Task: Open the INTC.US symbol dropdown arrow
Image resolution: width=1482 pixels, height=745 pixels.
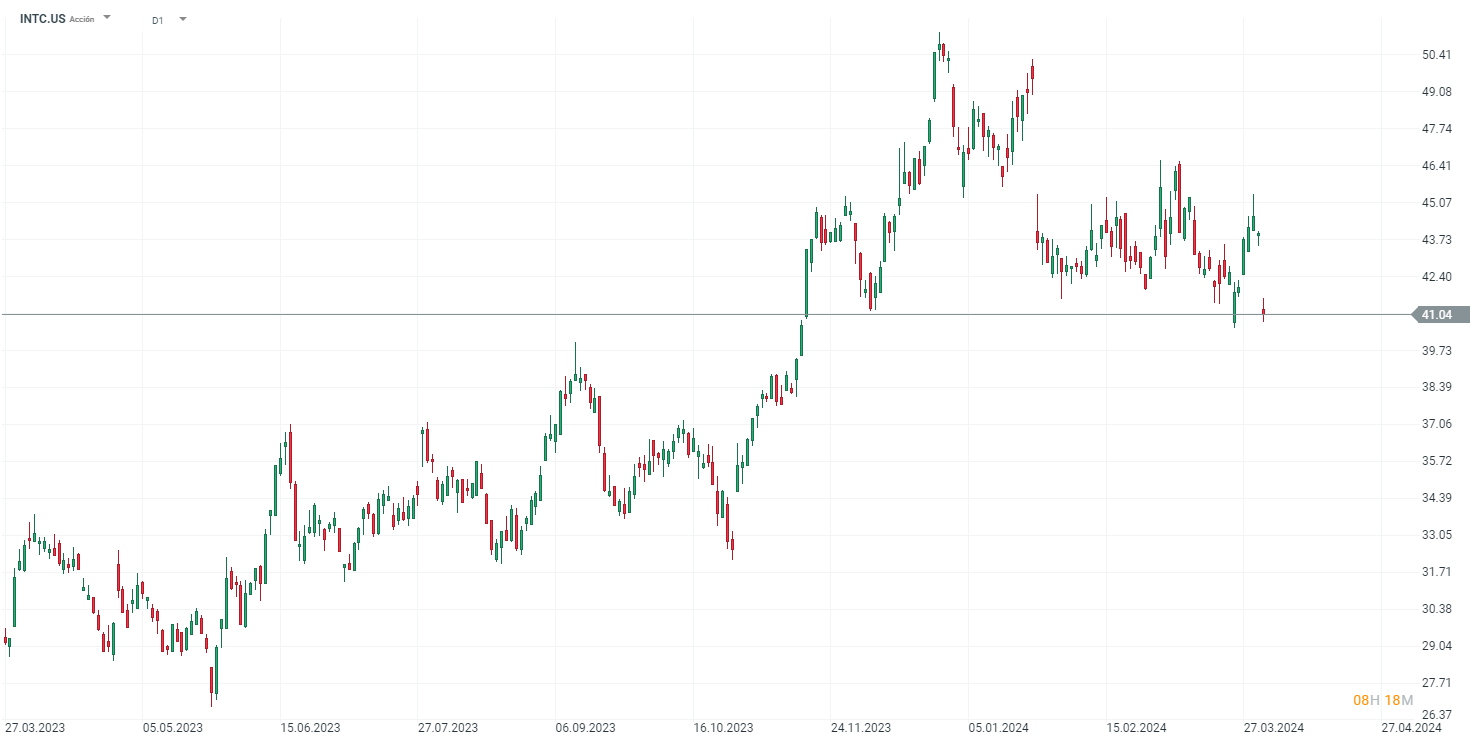Action: [107, 19]
